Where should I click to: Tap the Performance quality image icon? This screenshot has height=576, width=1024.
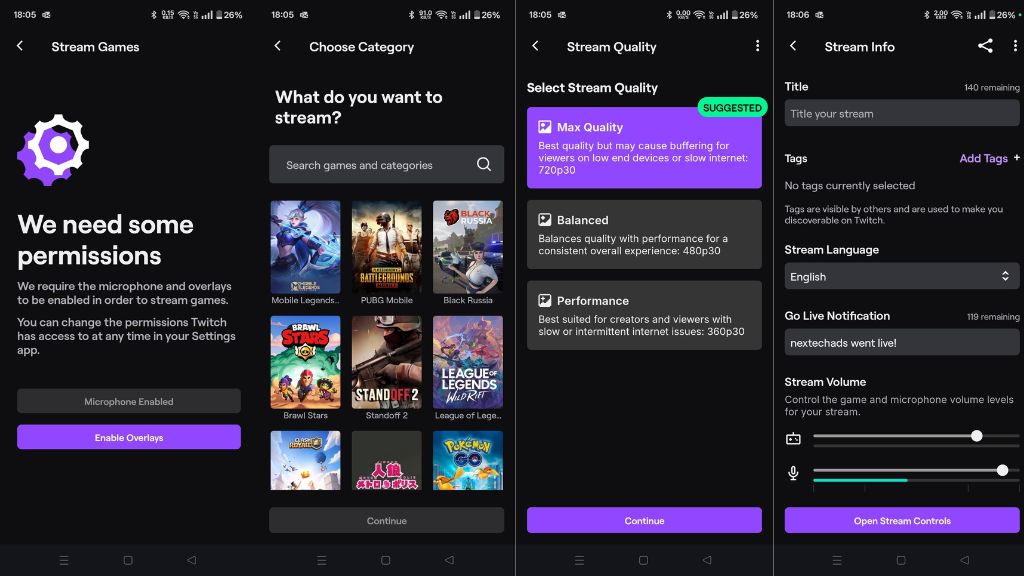coord(545,300)
